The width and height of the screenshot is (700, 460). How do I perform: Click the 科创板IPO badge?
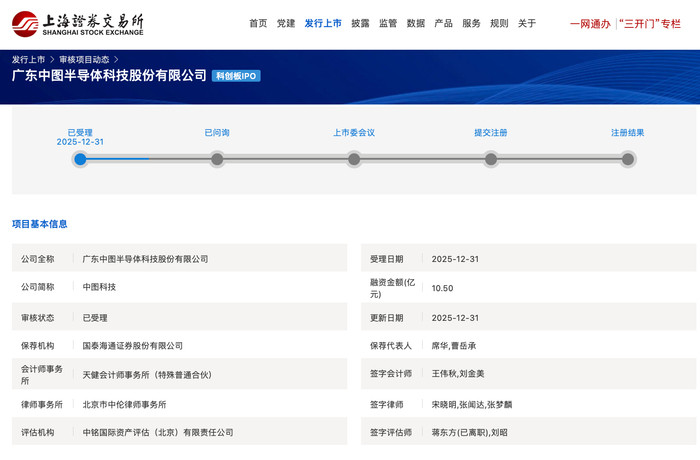click(237, 76)
